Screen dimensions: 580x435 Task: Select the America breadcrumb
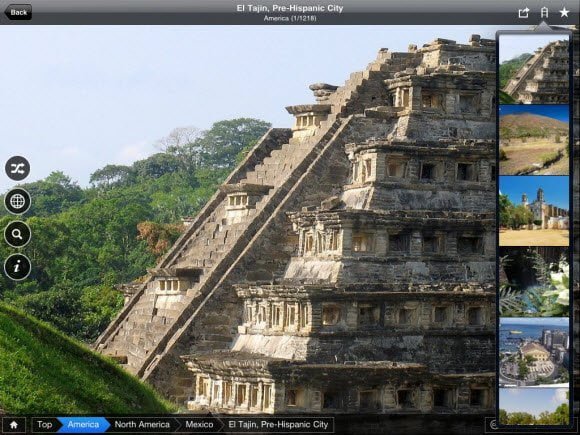(83, 425)
